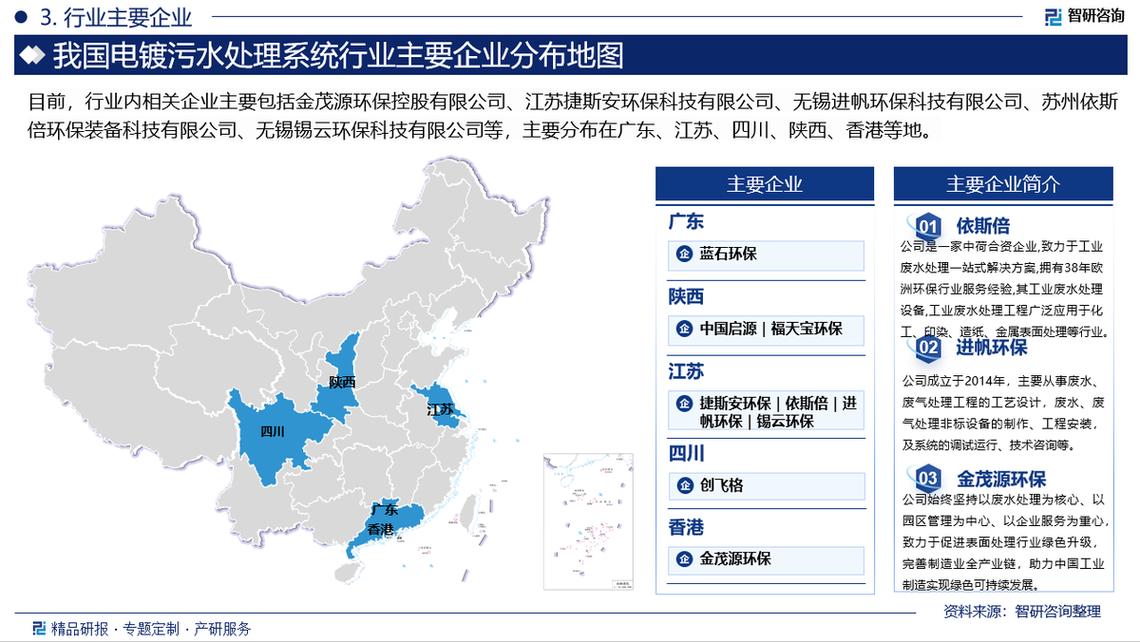
Task: Click the 01 number badge for 依斯倍
Action: point(927,227)
